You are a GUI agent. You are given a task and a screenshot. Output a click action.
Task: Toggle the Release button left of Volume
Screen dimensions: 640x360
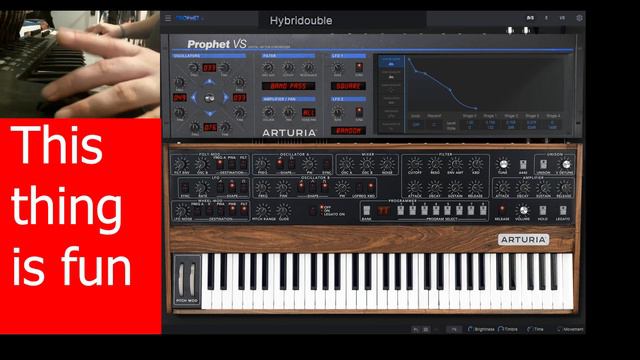point(502,209)
